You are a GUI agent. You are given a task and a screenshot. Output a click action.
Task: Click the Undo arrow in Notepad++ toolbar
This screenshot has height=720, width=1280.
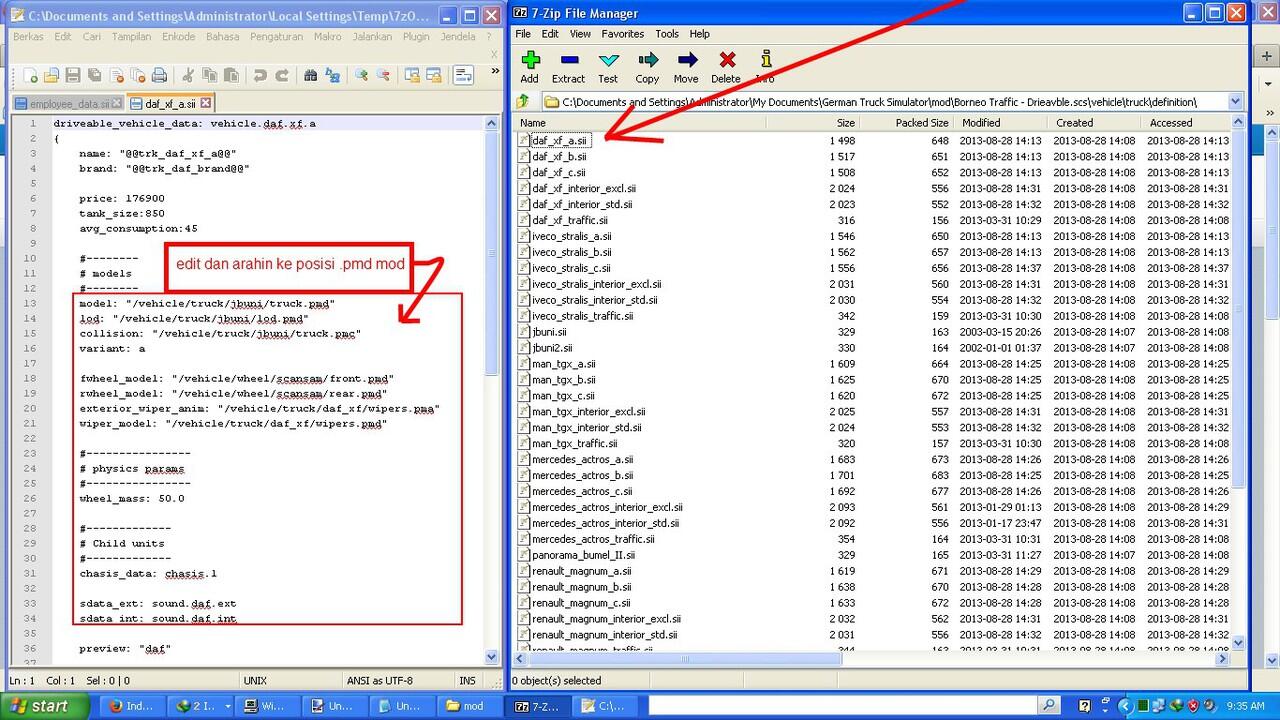click(x=260, y=75)
